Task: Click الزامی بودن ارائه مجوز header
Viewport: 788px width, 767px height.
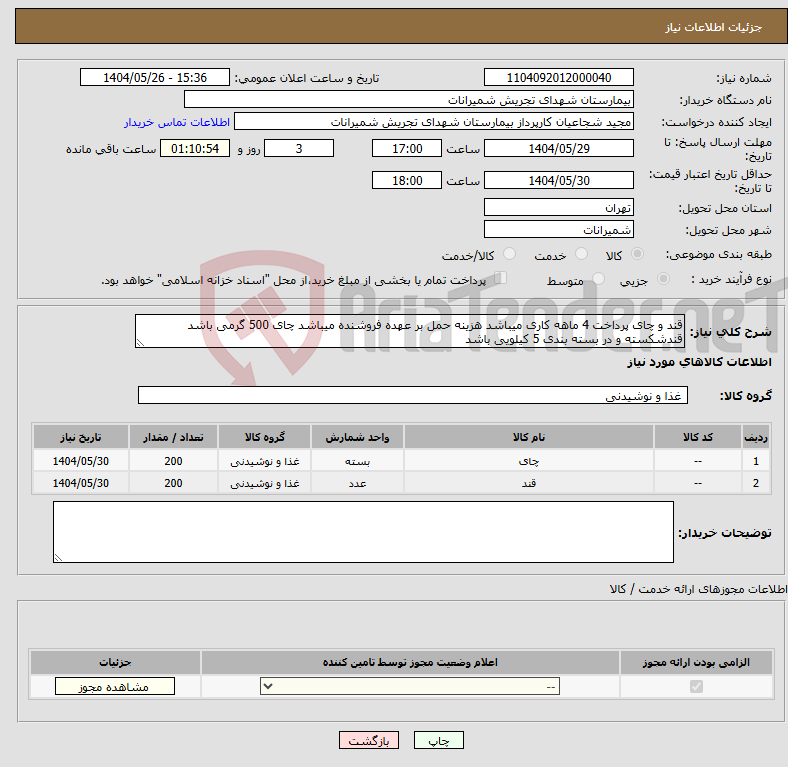Action: tap(696, 662)
